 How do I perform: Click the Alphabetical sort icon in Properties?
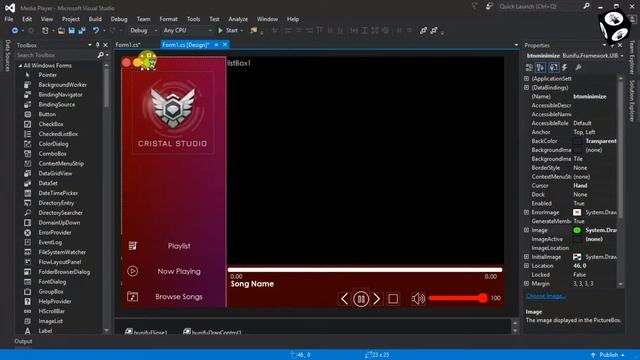click(x=540, y=68)
